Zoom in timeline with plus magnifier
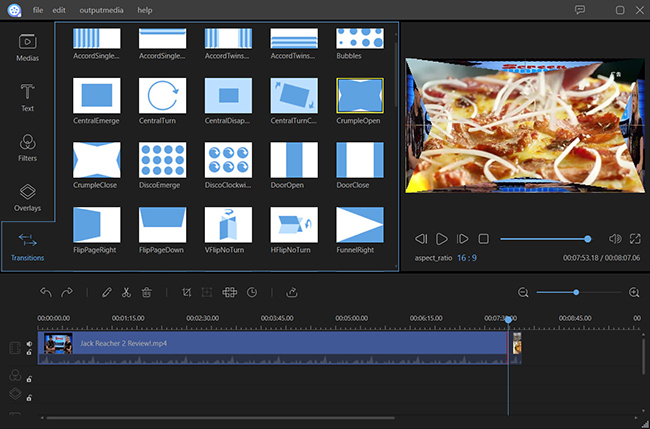This screenshot has width=650, height=429. click(634, 292)
